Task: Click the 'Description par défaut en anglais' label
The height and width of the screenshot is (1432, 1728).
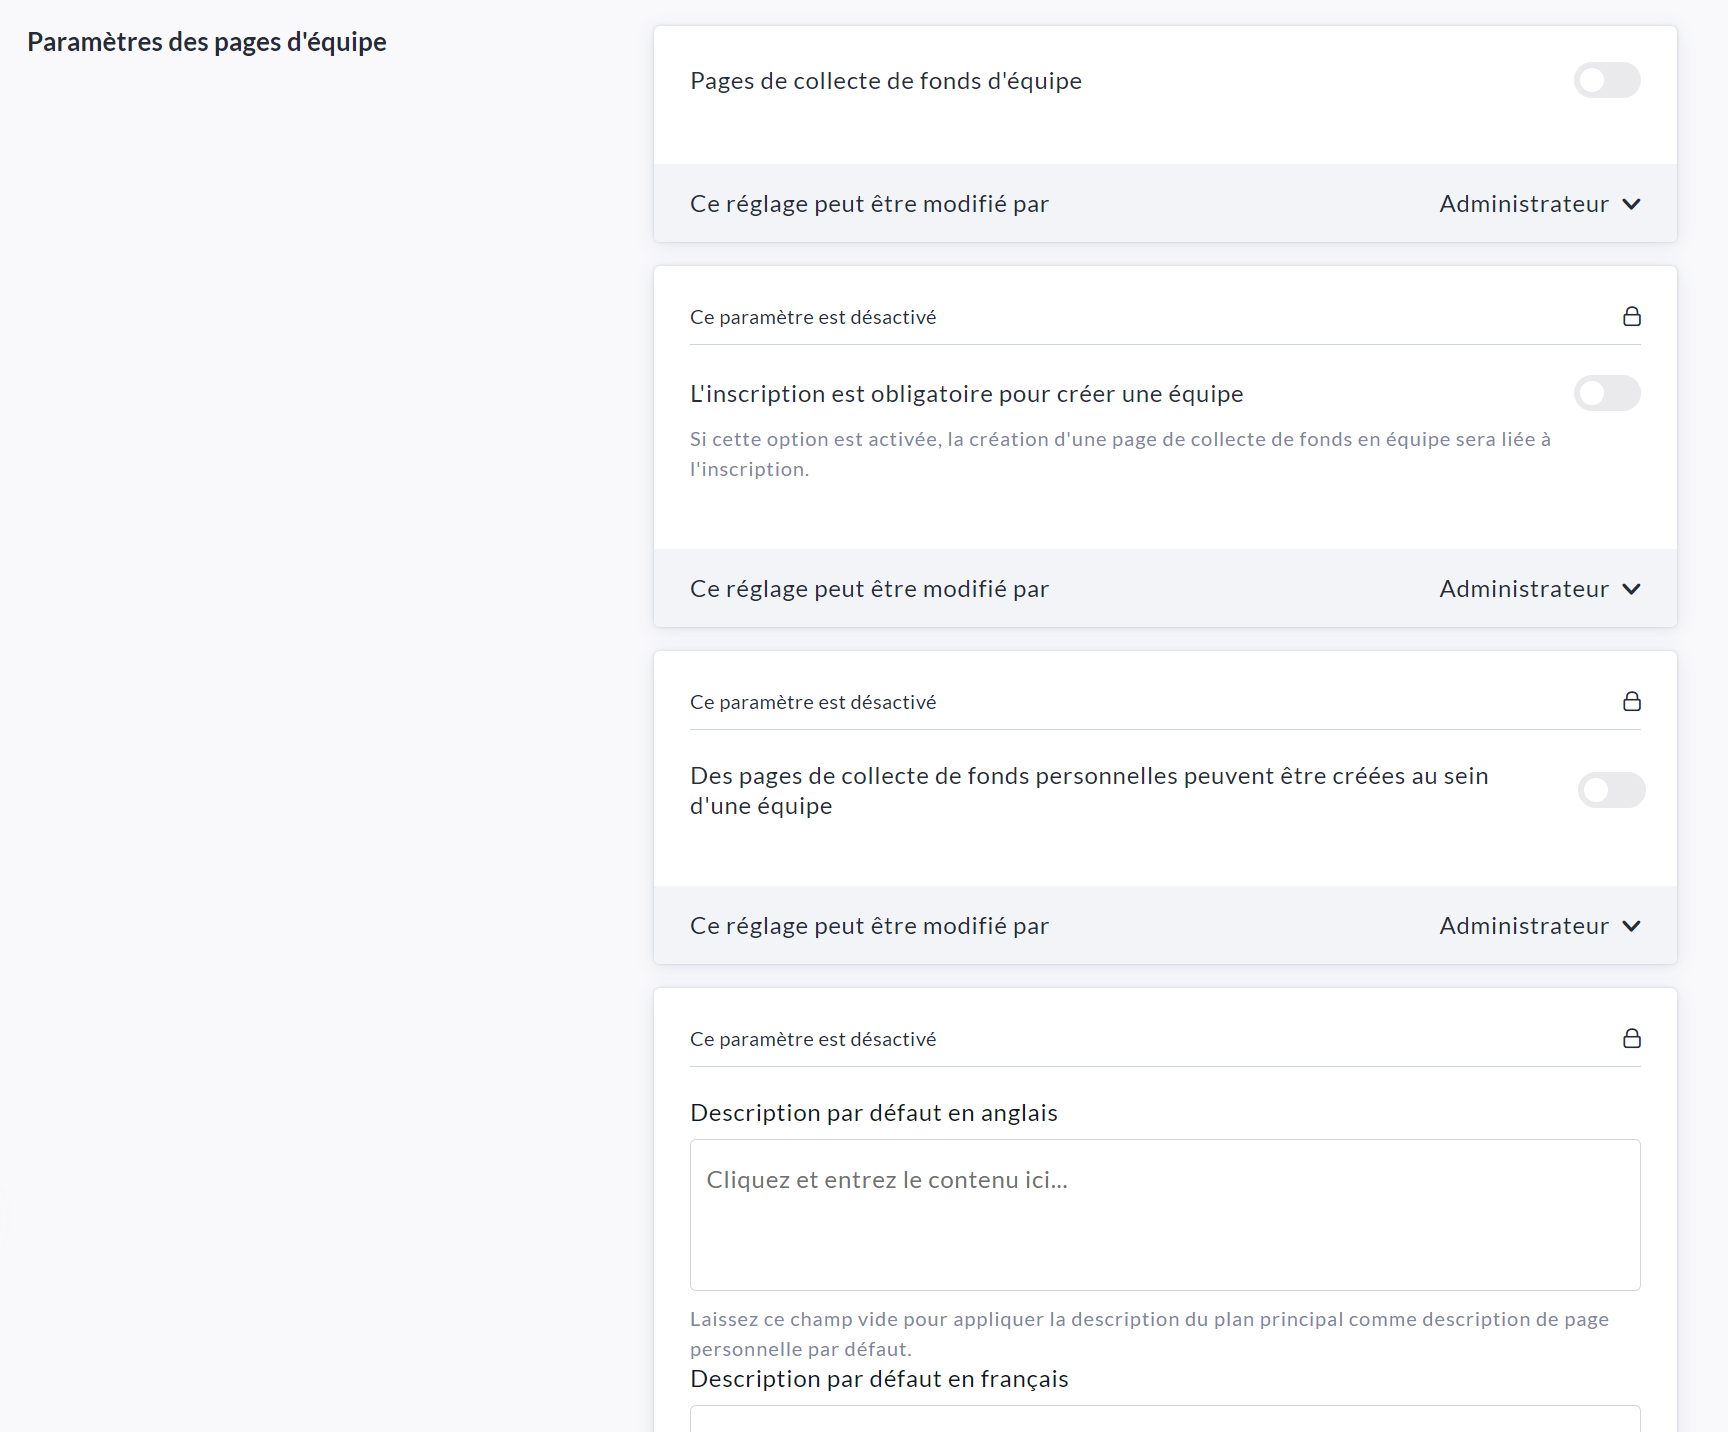Action: click(x=873, y=1113)
